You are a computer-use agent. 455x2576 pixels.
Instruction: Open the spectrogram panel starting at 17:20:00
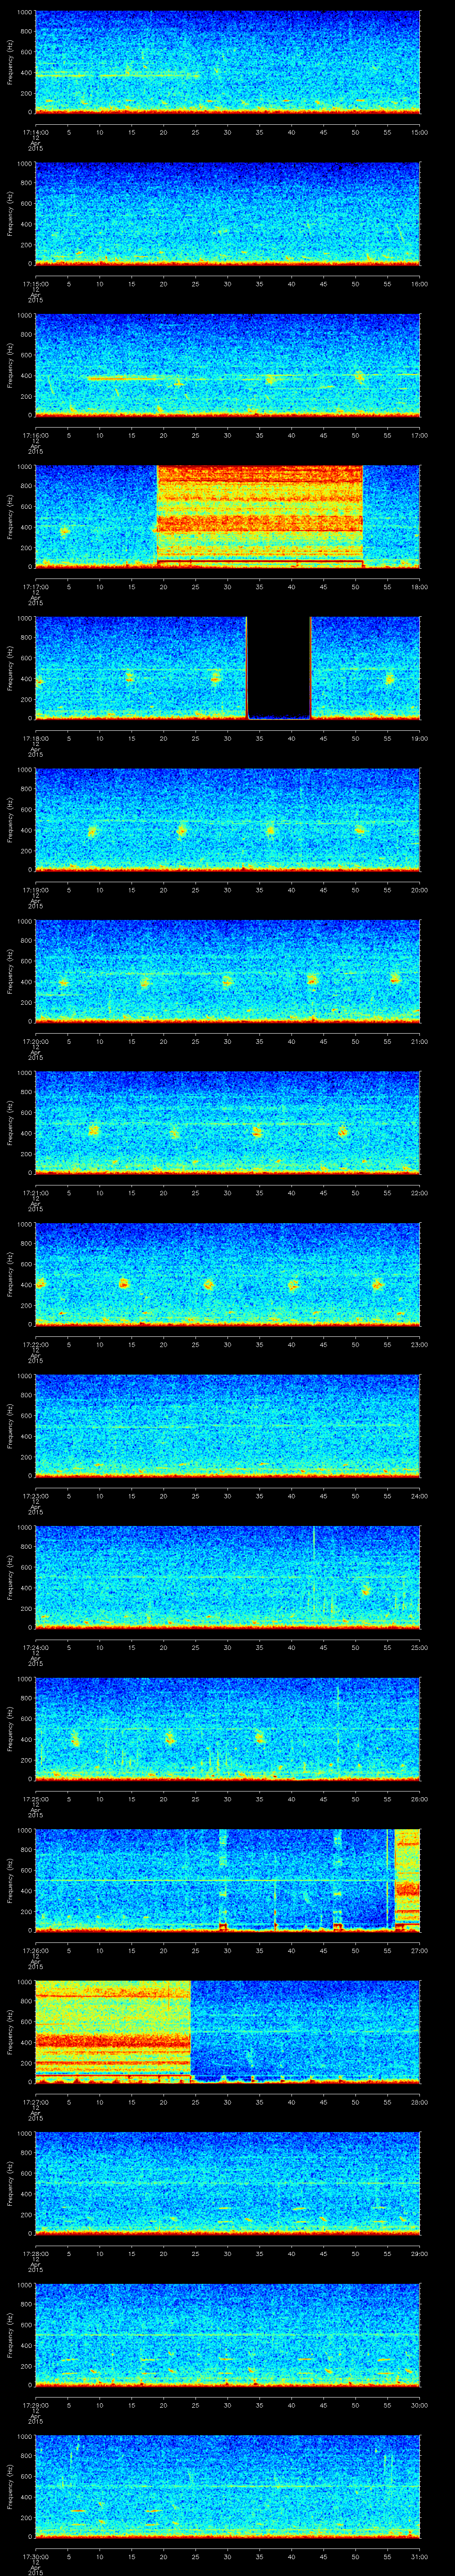(227, 971)
